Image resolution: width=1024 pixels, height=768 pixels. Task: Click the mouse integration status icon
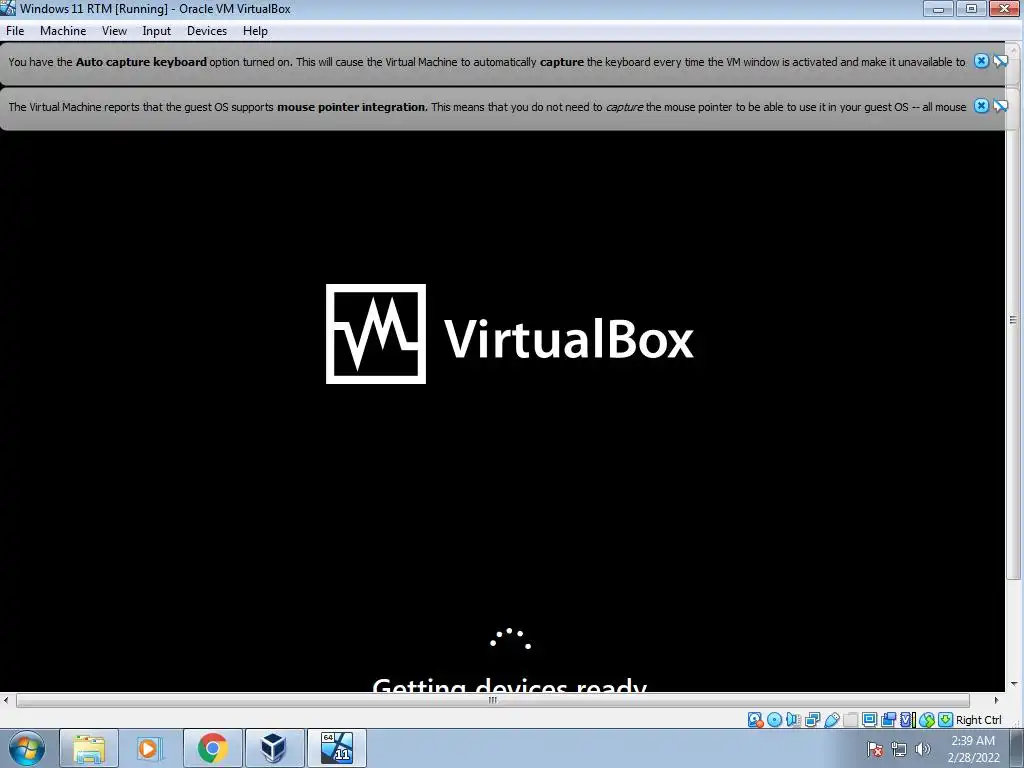926,720
